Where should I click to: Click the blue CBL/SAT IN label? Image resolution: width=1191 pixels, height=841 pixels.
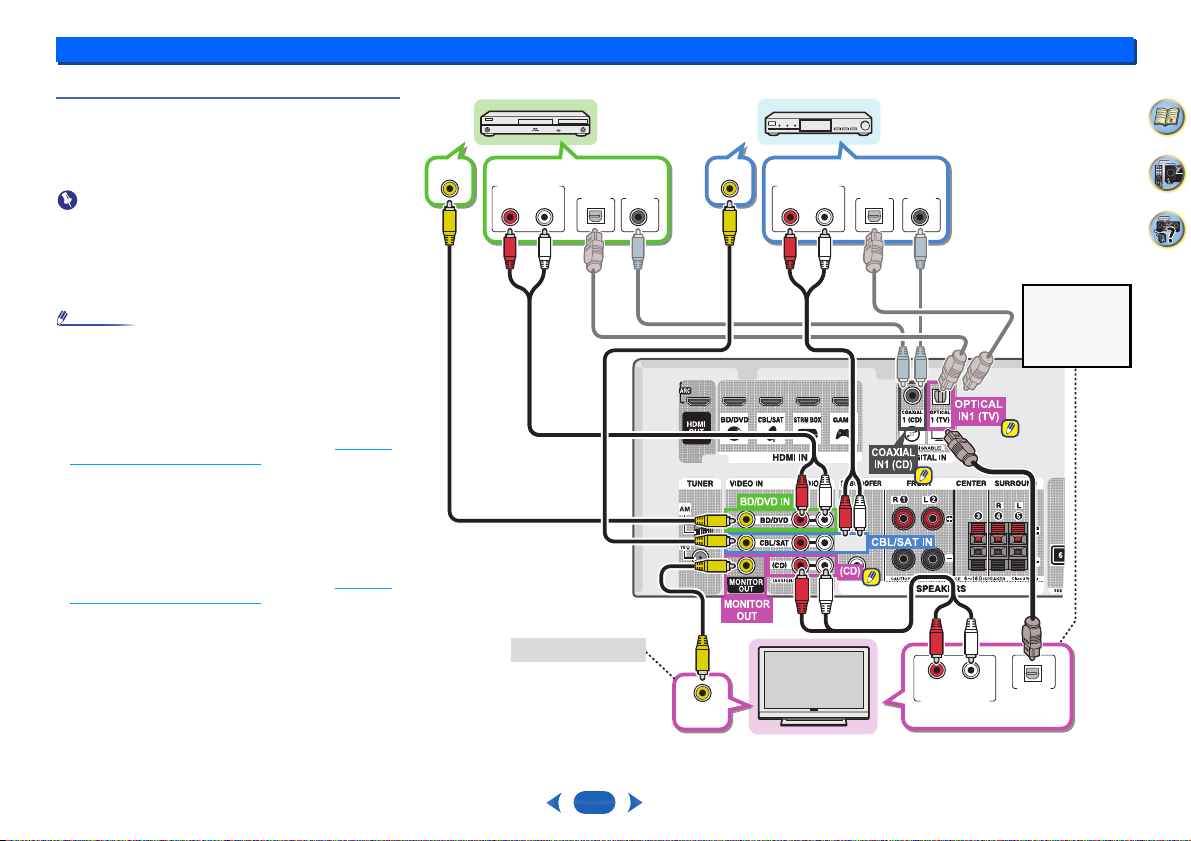[902, 542]
